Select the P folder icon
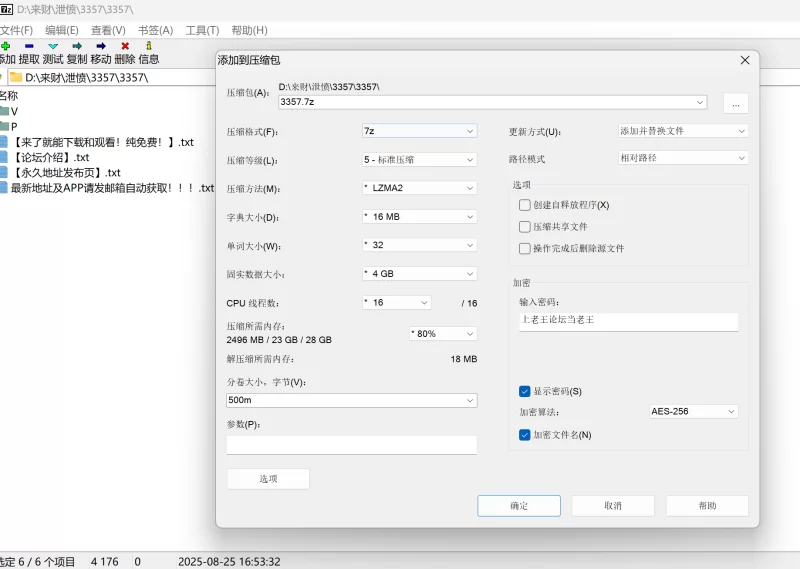The image size is (800, 569). [5, 127]
